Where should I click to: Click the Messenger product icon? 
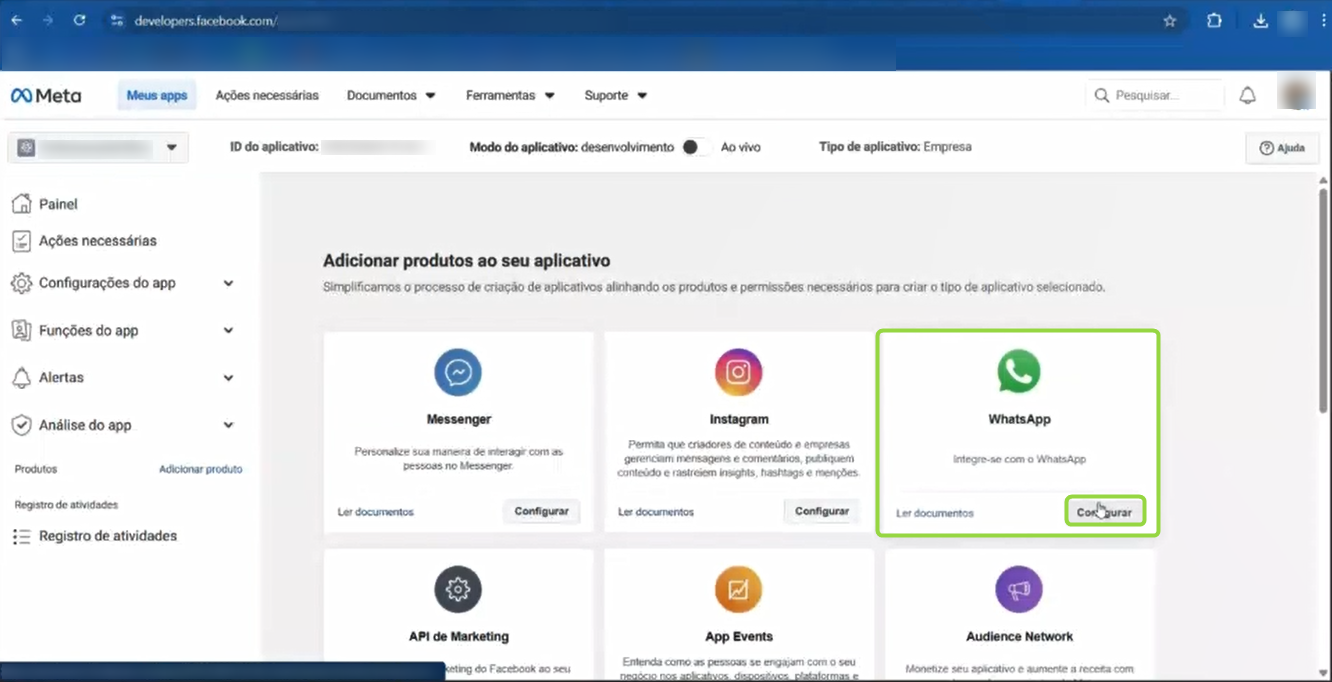pos(458,373)
